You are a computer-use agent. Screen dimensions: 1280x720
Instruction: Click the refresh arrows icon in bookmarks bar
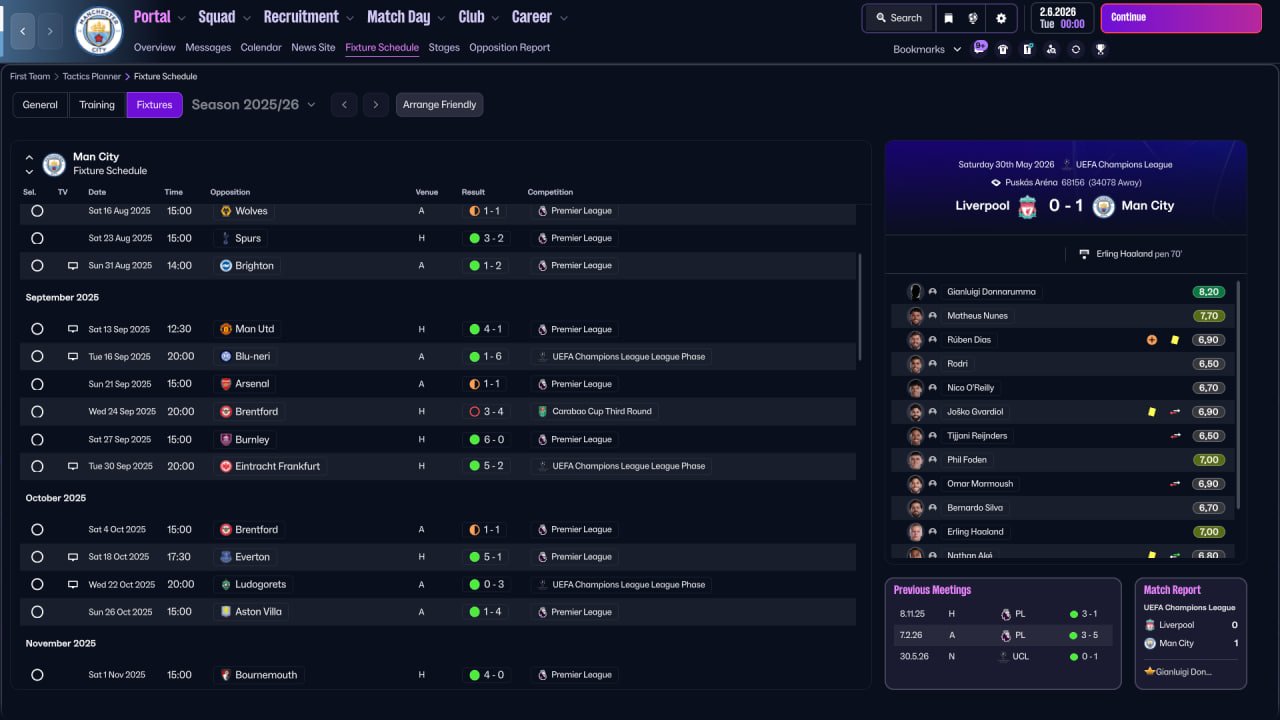point(1075,49)
